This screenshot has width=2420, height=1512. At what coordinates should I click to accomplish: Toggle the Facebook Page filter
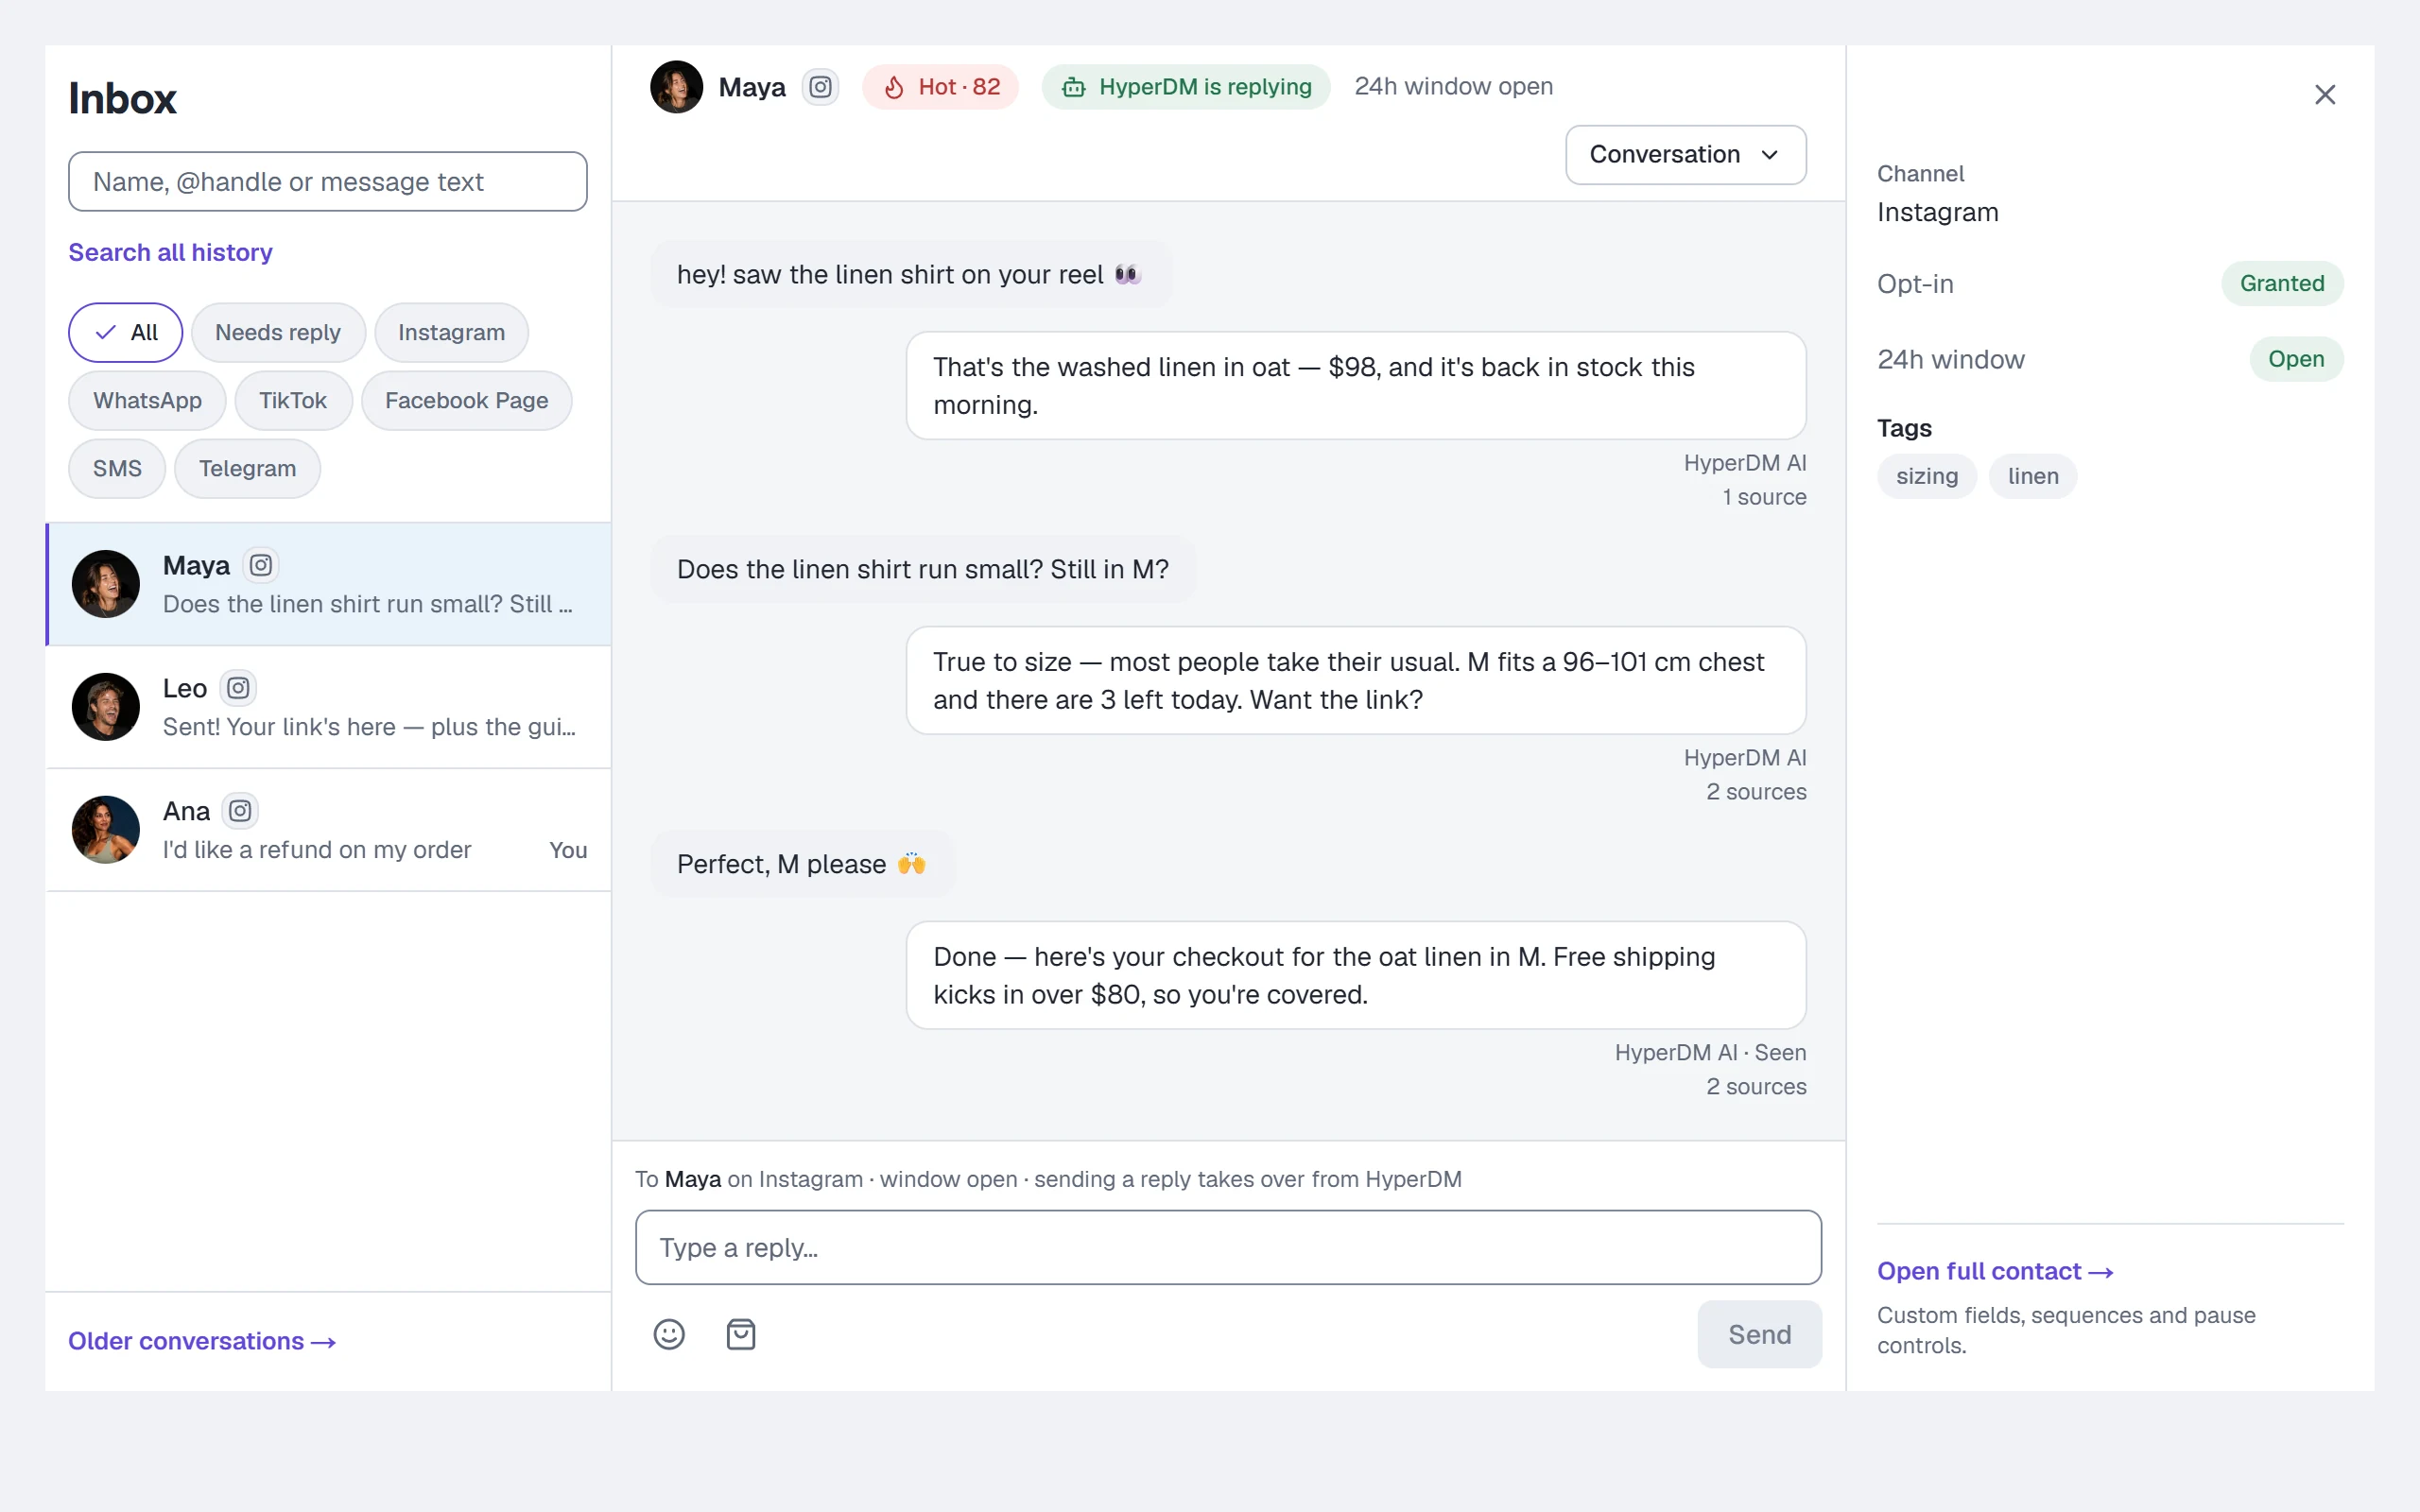pos(466,400)
